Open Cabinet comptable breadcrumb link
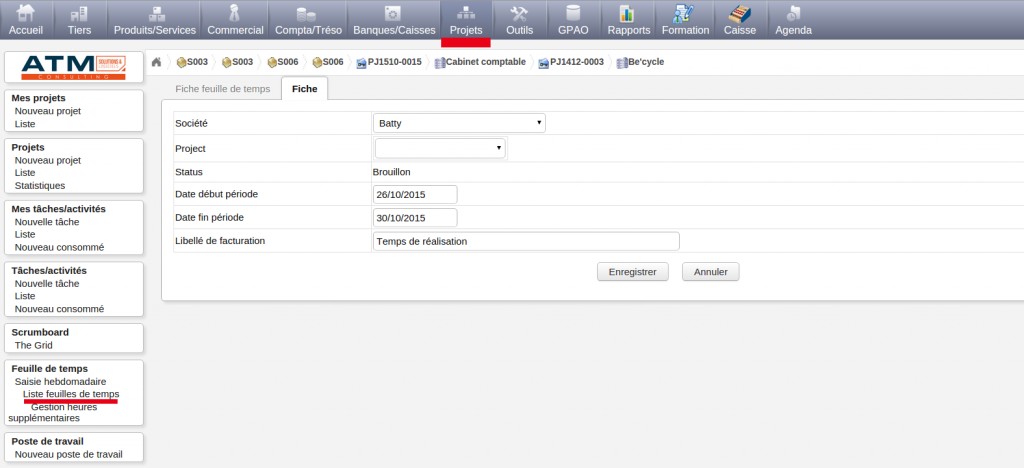Screen dimensions: 1024x468 tap(480, 62)
